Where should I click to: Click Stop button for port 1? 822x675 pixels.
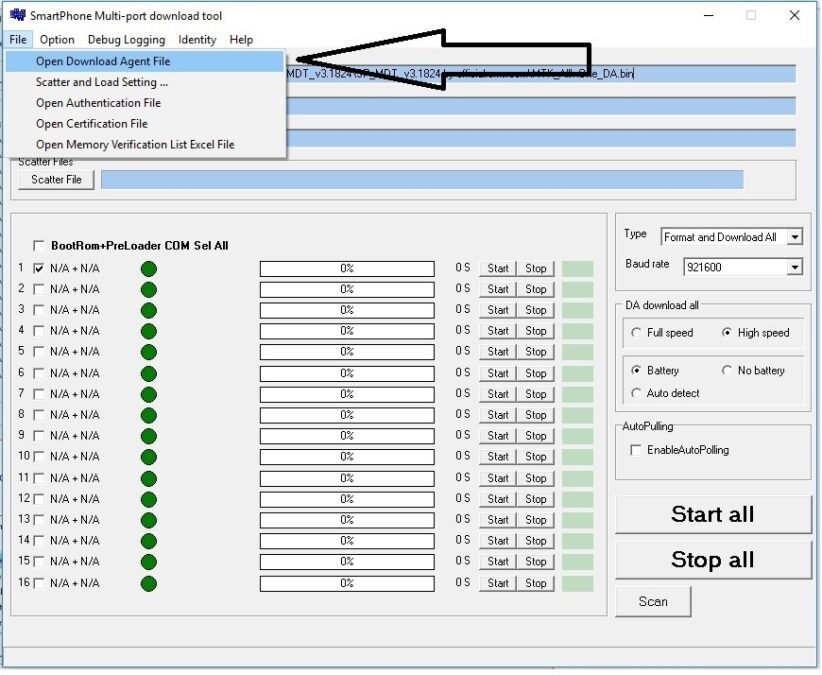[x=536, y=269]
